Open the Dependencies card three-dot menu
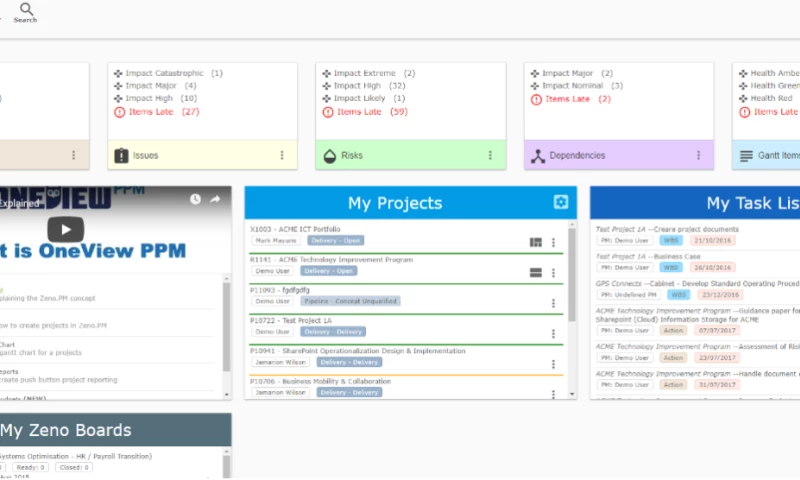Screen dimensions: 800x480 pos(697,155)
